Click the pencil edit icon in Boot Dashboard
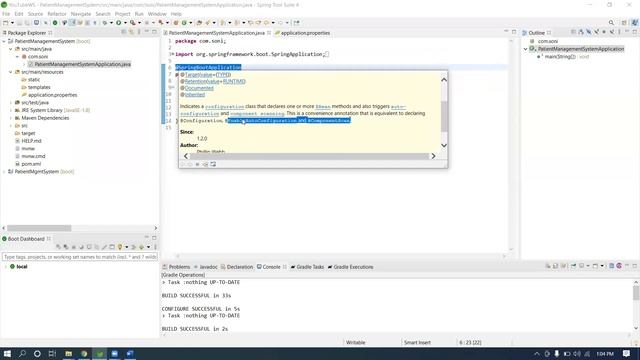 104,247
